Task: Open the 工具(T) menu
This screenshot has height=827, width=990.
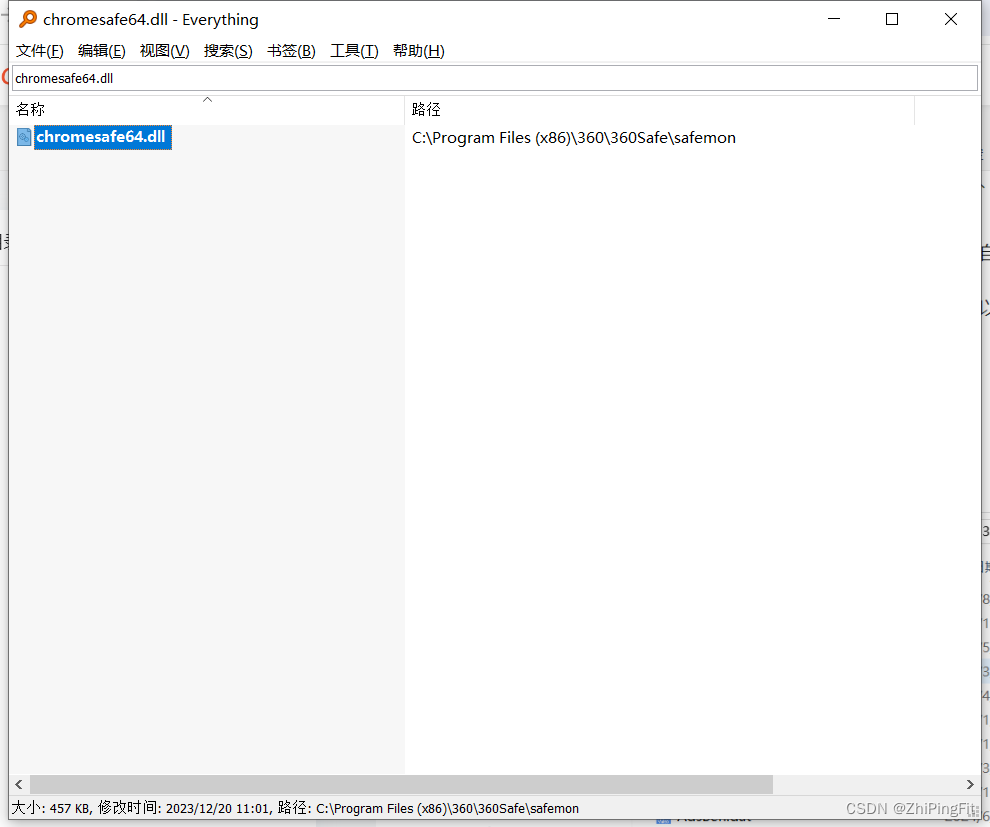Action: coord(354,51)
